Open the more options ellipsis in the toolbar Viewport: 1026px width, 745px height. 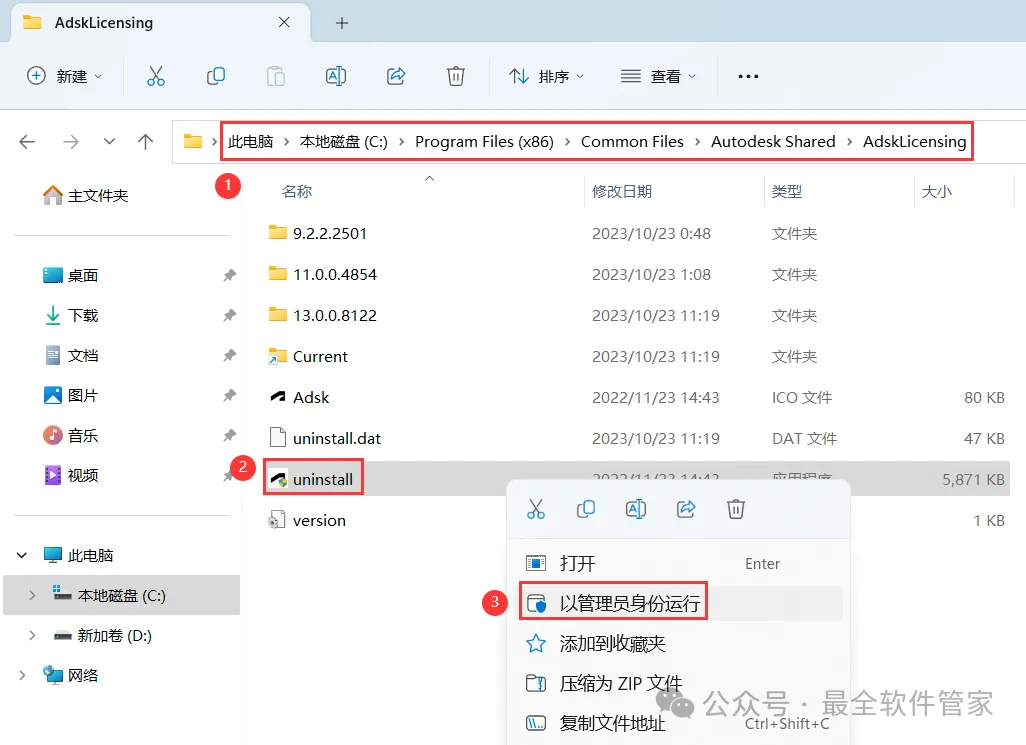pyautogui.click(x=748, y=76)
